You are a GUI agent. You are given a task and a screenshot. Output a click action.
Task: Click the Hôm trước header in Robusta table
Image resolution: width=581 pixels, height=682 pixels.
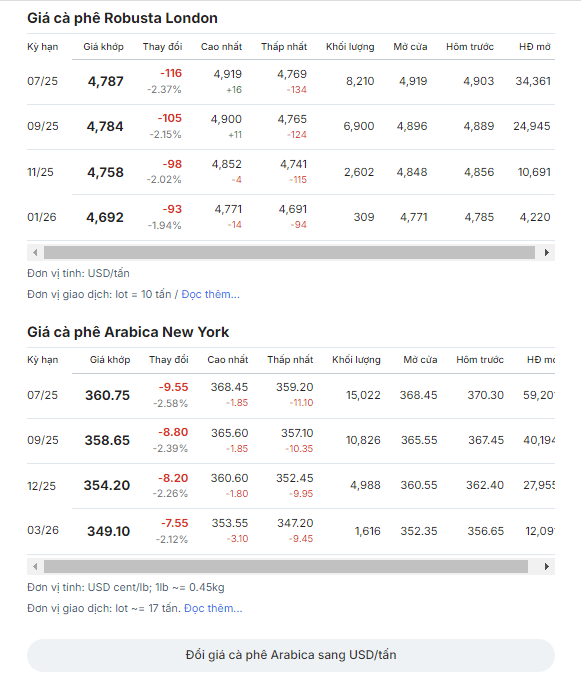click(x=470, y=47)
